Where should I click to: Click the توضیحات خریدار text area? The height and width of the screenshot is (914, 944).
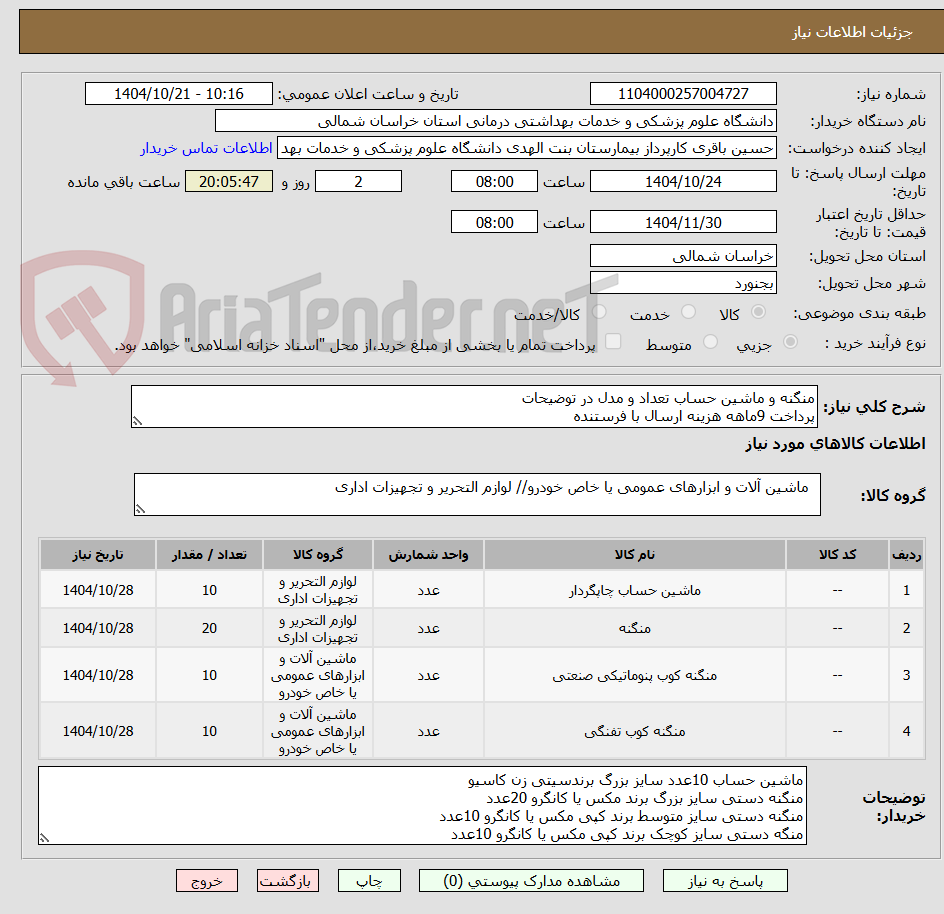pos(422,806)
